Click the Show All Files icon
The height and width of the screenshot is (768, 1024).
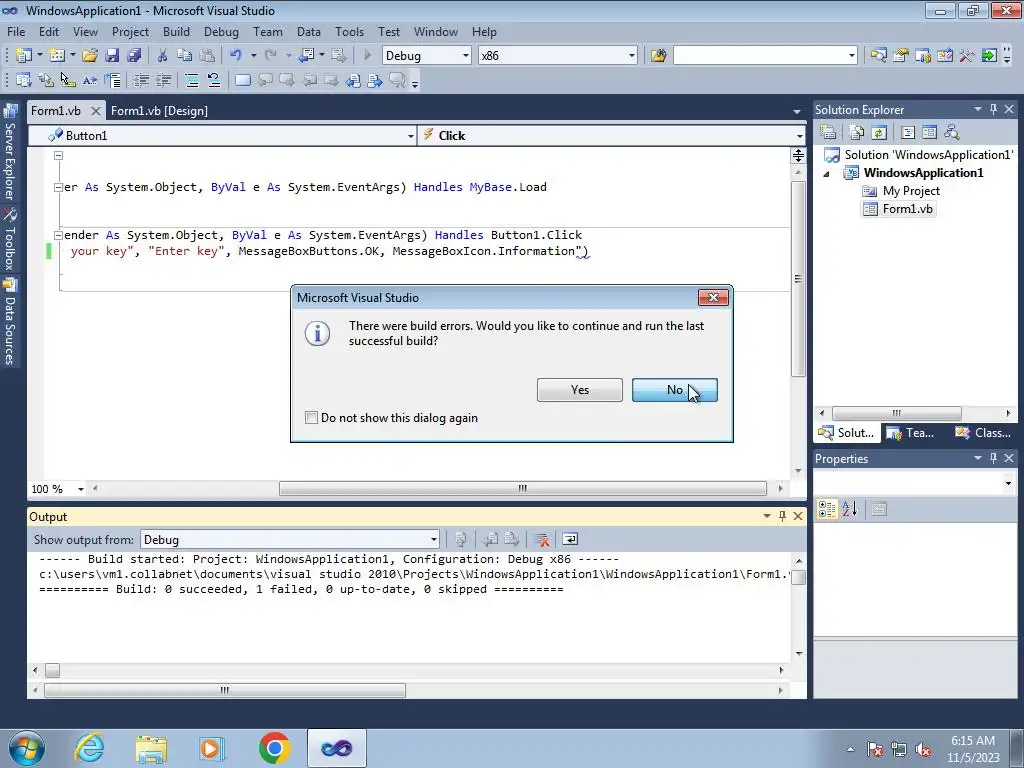coord(857,132)
